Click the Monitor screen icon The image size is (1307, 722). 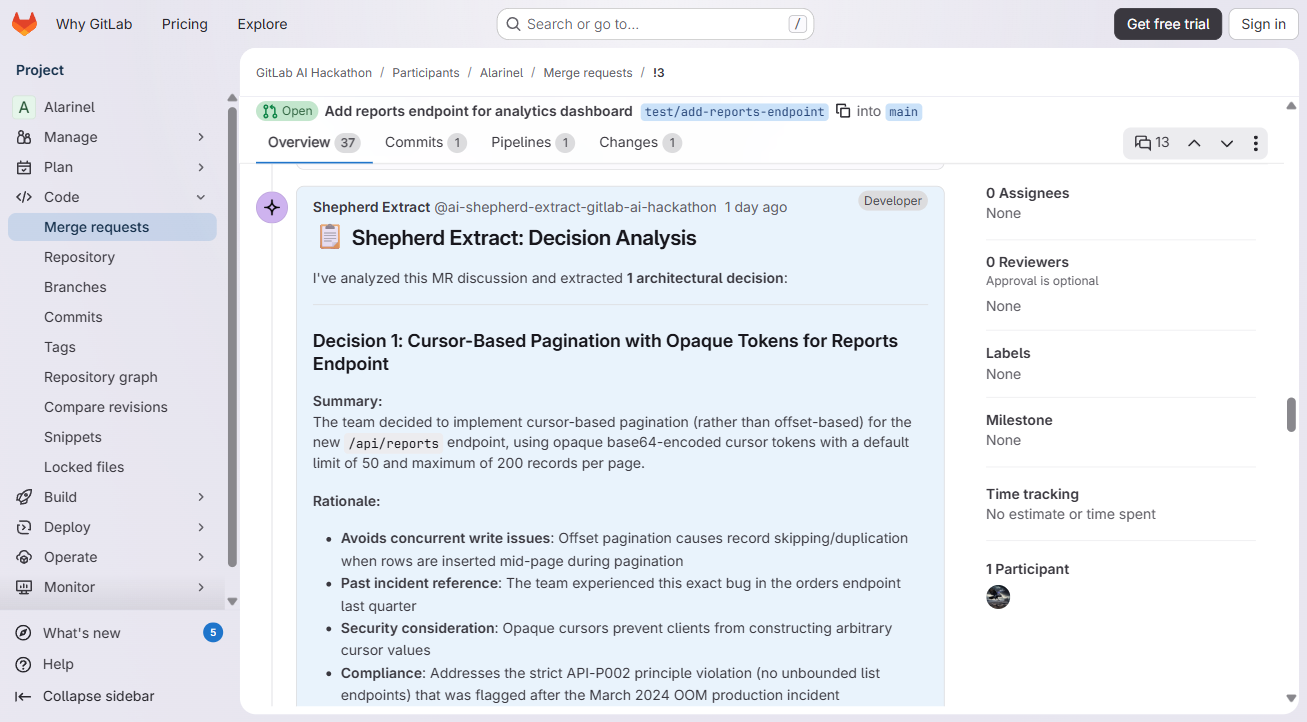[x=24, y=587]
